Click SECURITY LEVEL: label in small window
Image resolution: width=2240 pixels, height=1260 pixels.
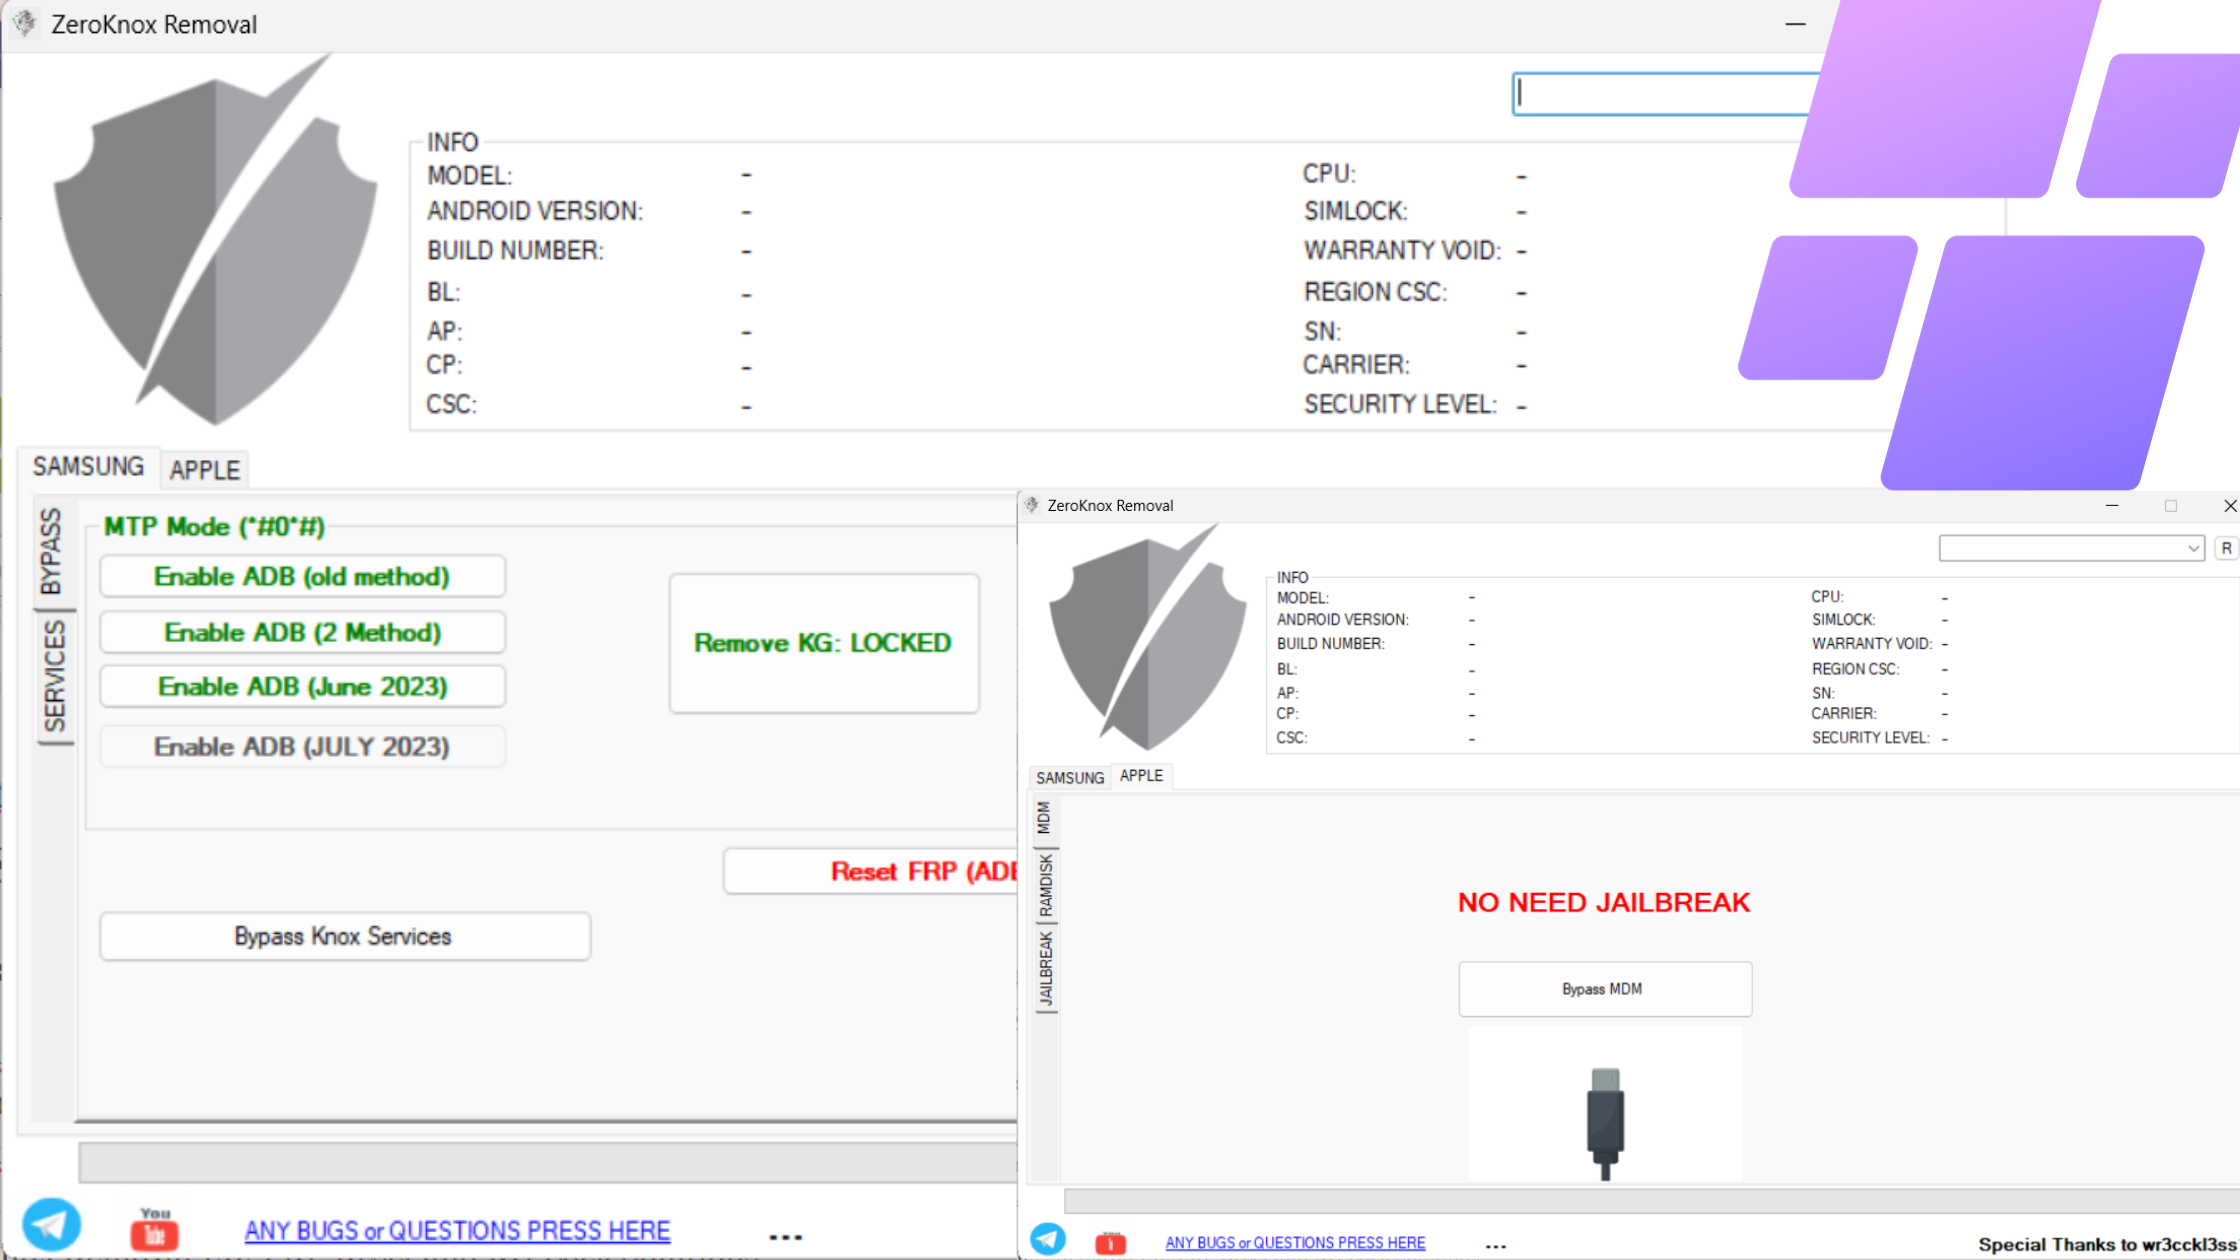(1870, 738)
